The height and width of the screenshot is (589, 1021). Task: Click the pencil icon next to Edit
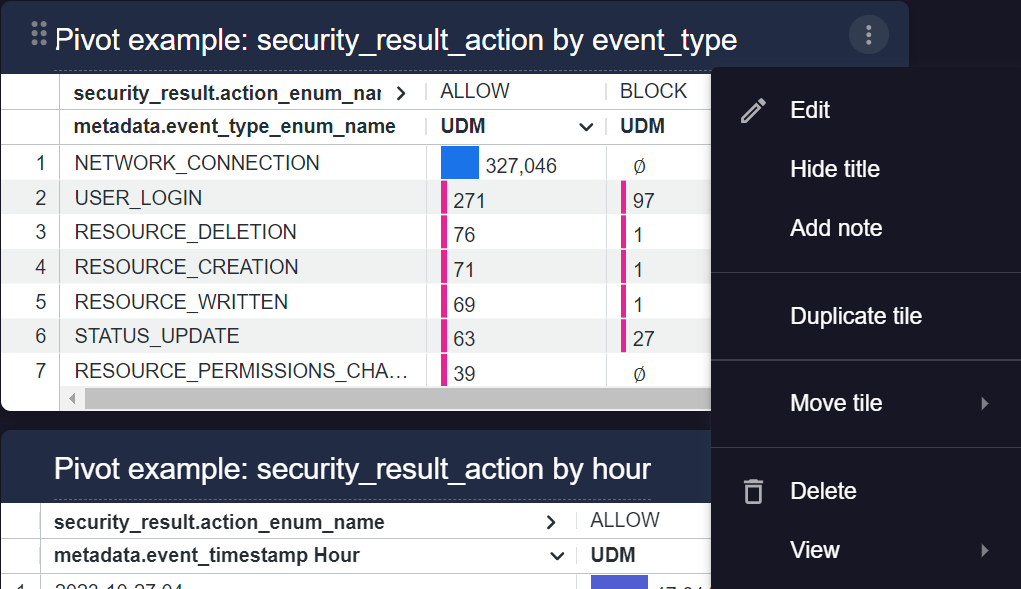[753, 111]
